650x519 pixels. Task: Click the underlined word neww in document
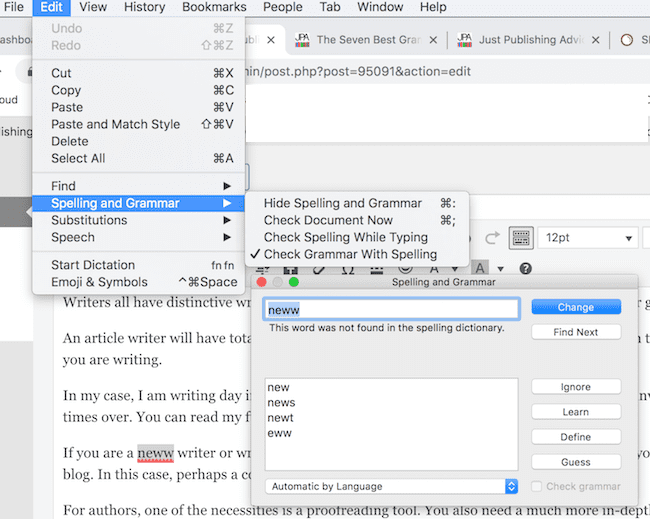(x=155, y=453)
